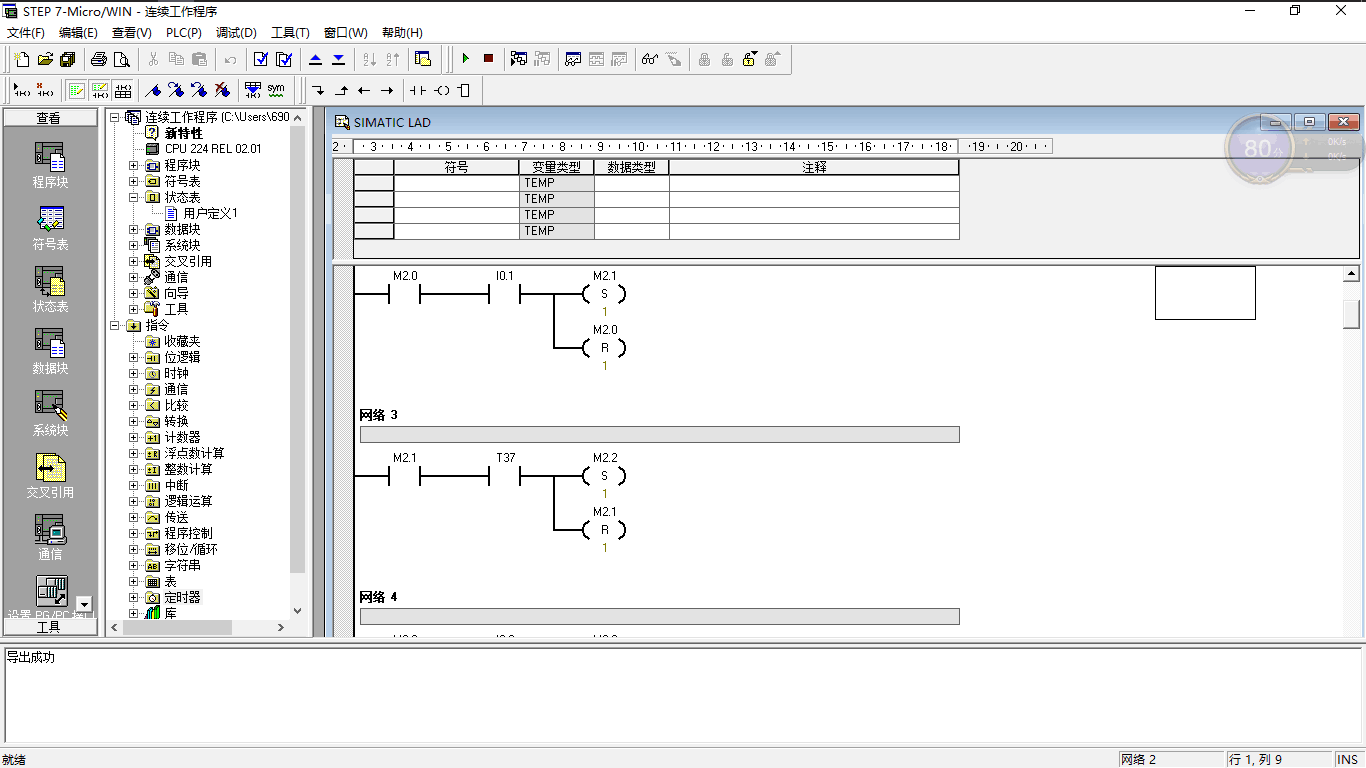
Task: Open print preview from the toolbar
Action: [x=122, y=59]
